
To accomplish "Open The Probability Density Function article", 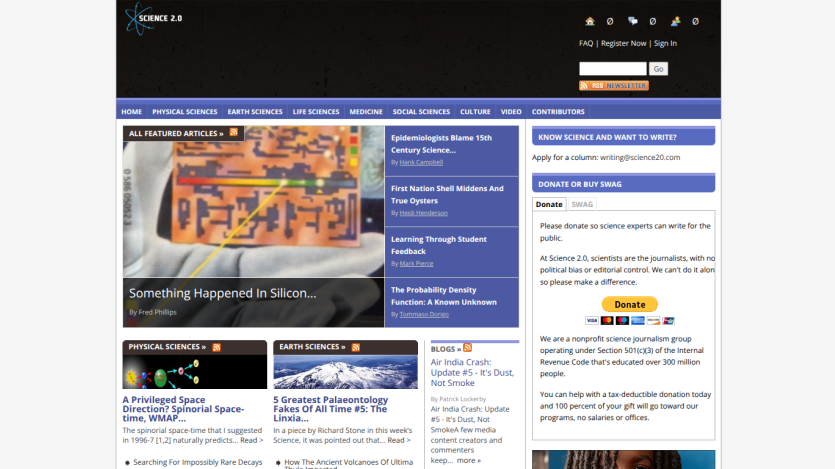I will coord(444,296).
